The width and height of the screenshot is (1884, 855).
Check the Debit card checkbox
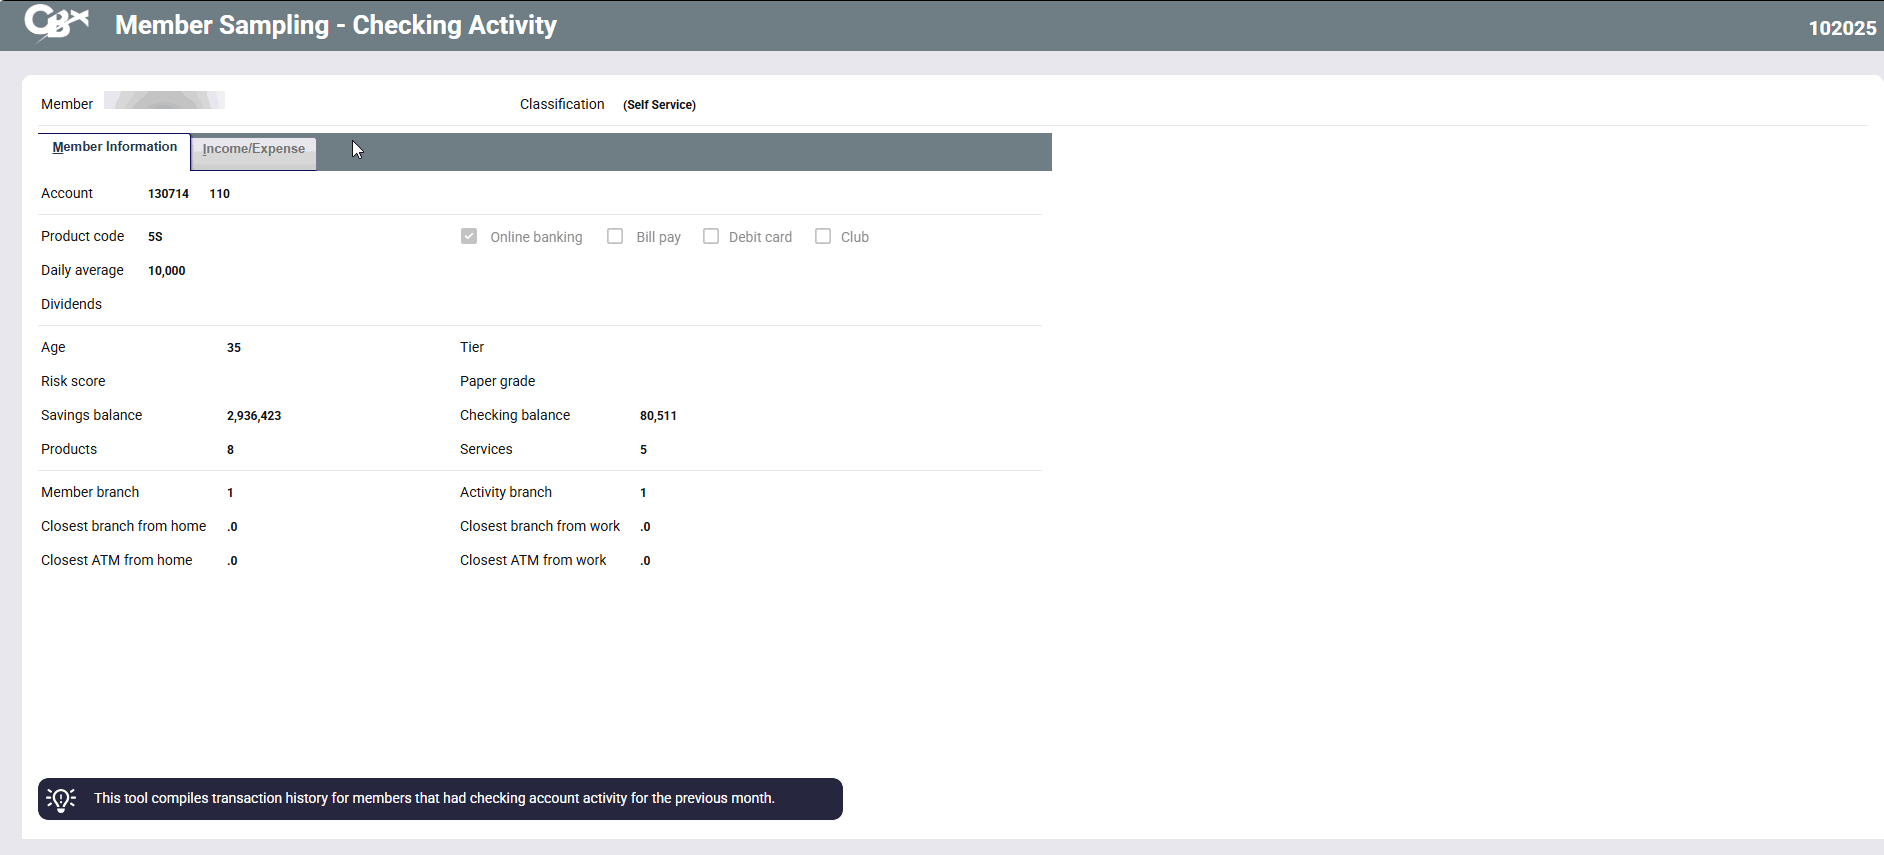click(x=711, y=236)
